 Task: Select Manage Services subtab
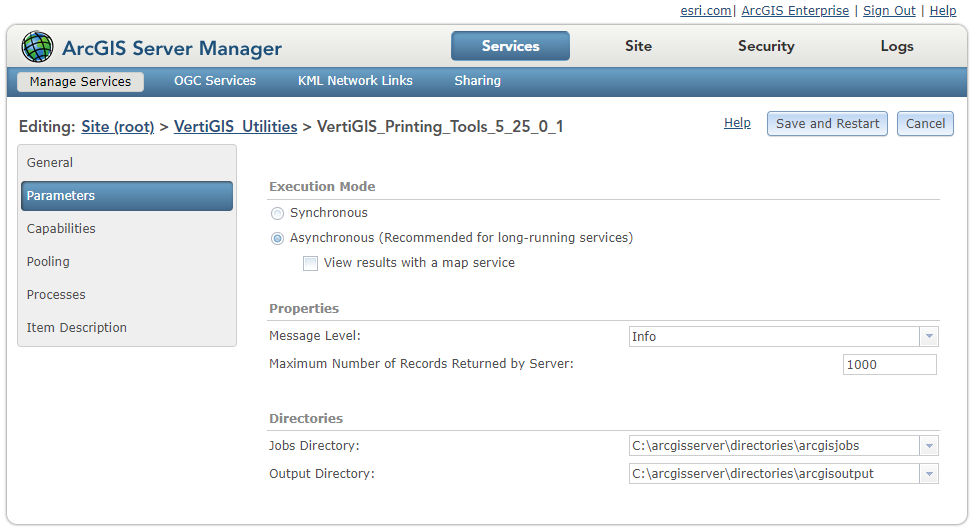tap(80, 81)
